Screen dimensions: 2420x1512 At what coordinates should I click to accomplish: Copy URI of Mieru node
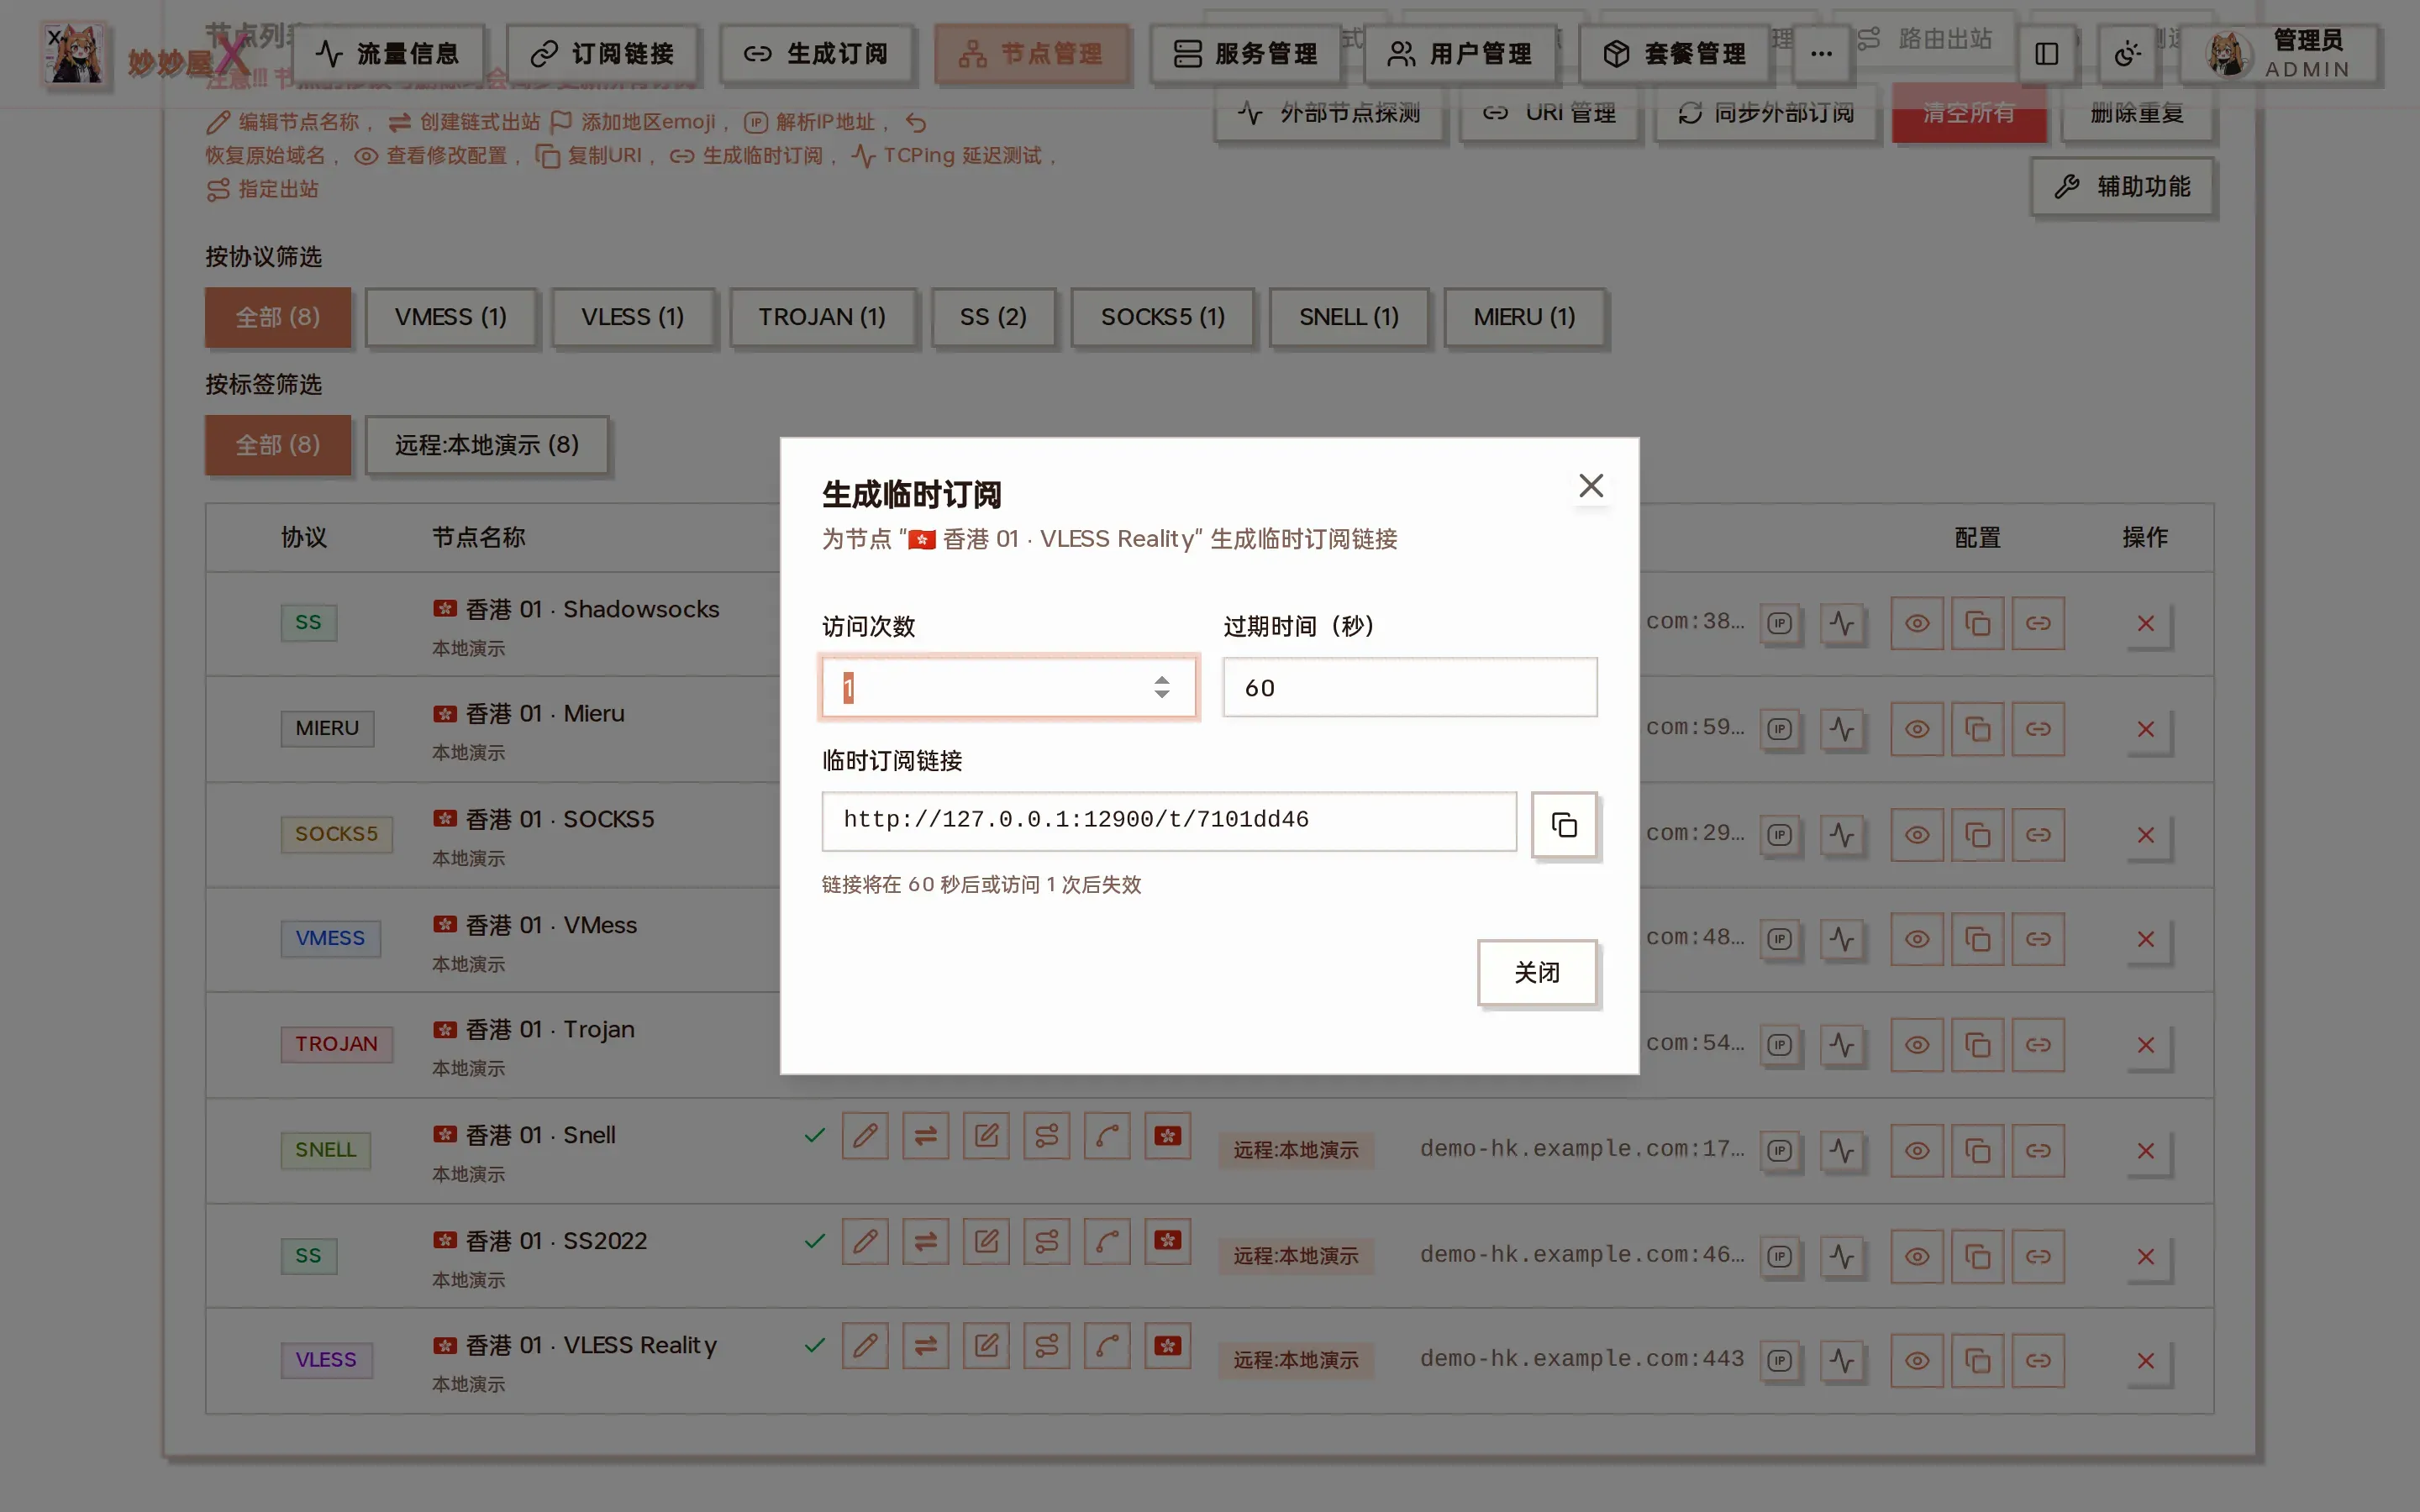1978,729
